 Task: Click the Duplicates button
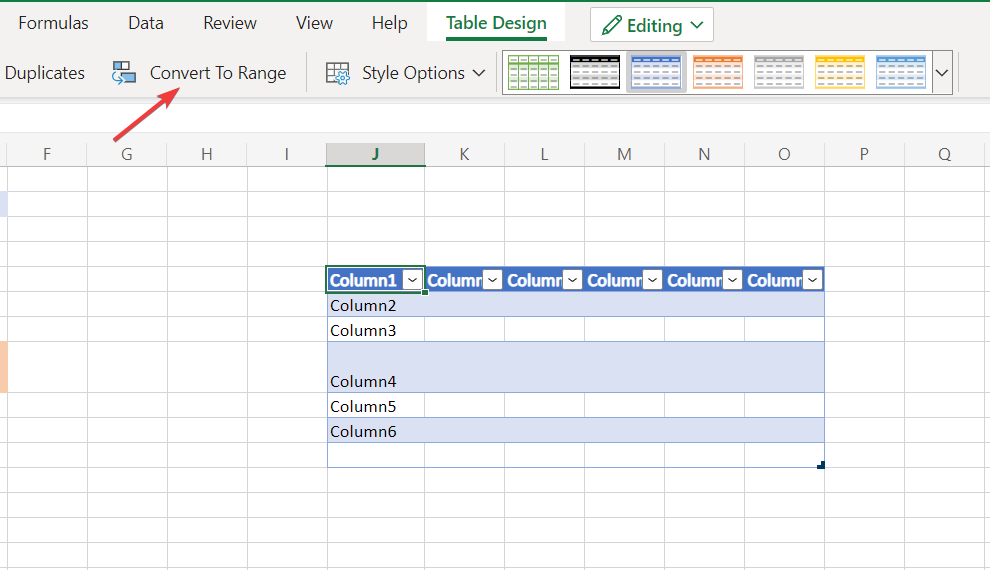click(44, 73)
